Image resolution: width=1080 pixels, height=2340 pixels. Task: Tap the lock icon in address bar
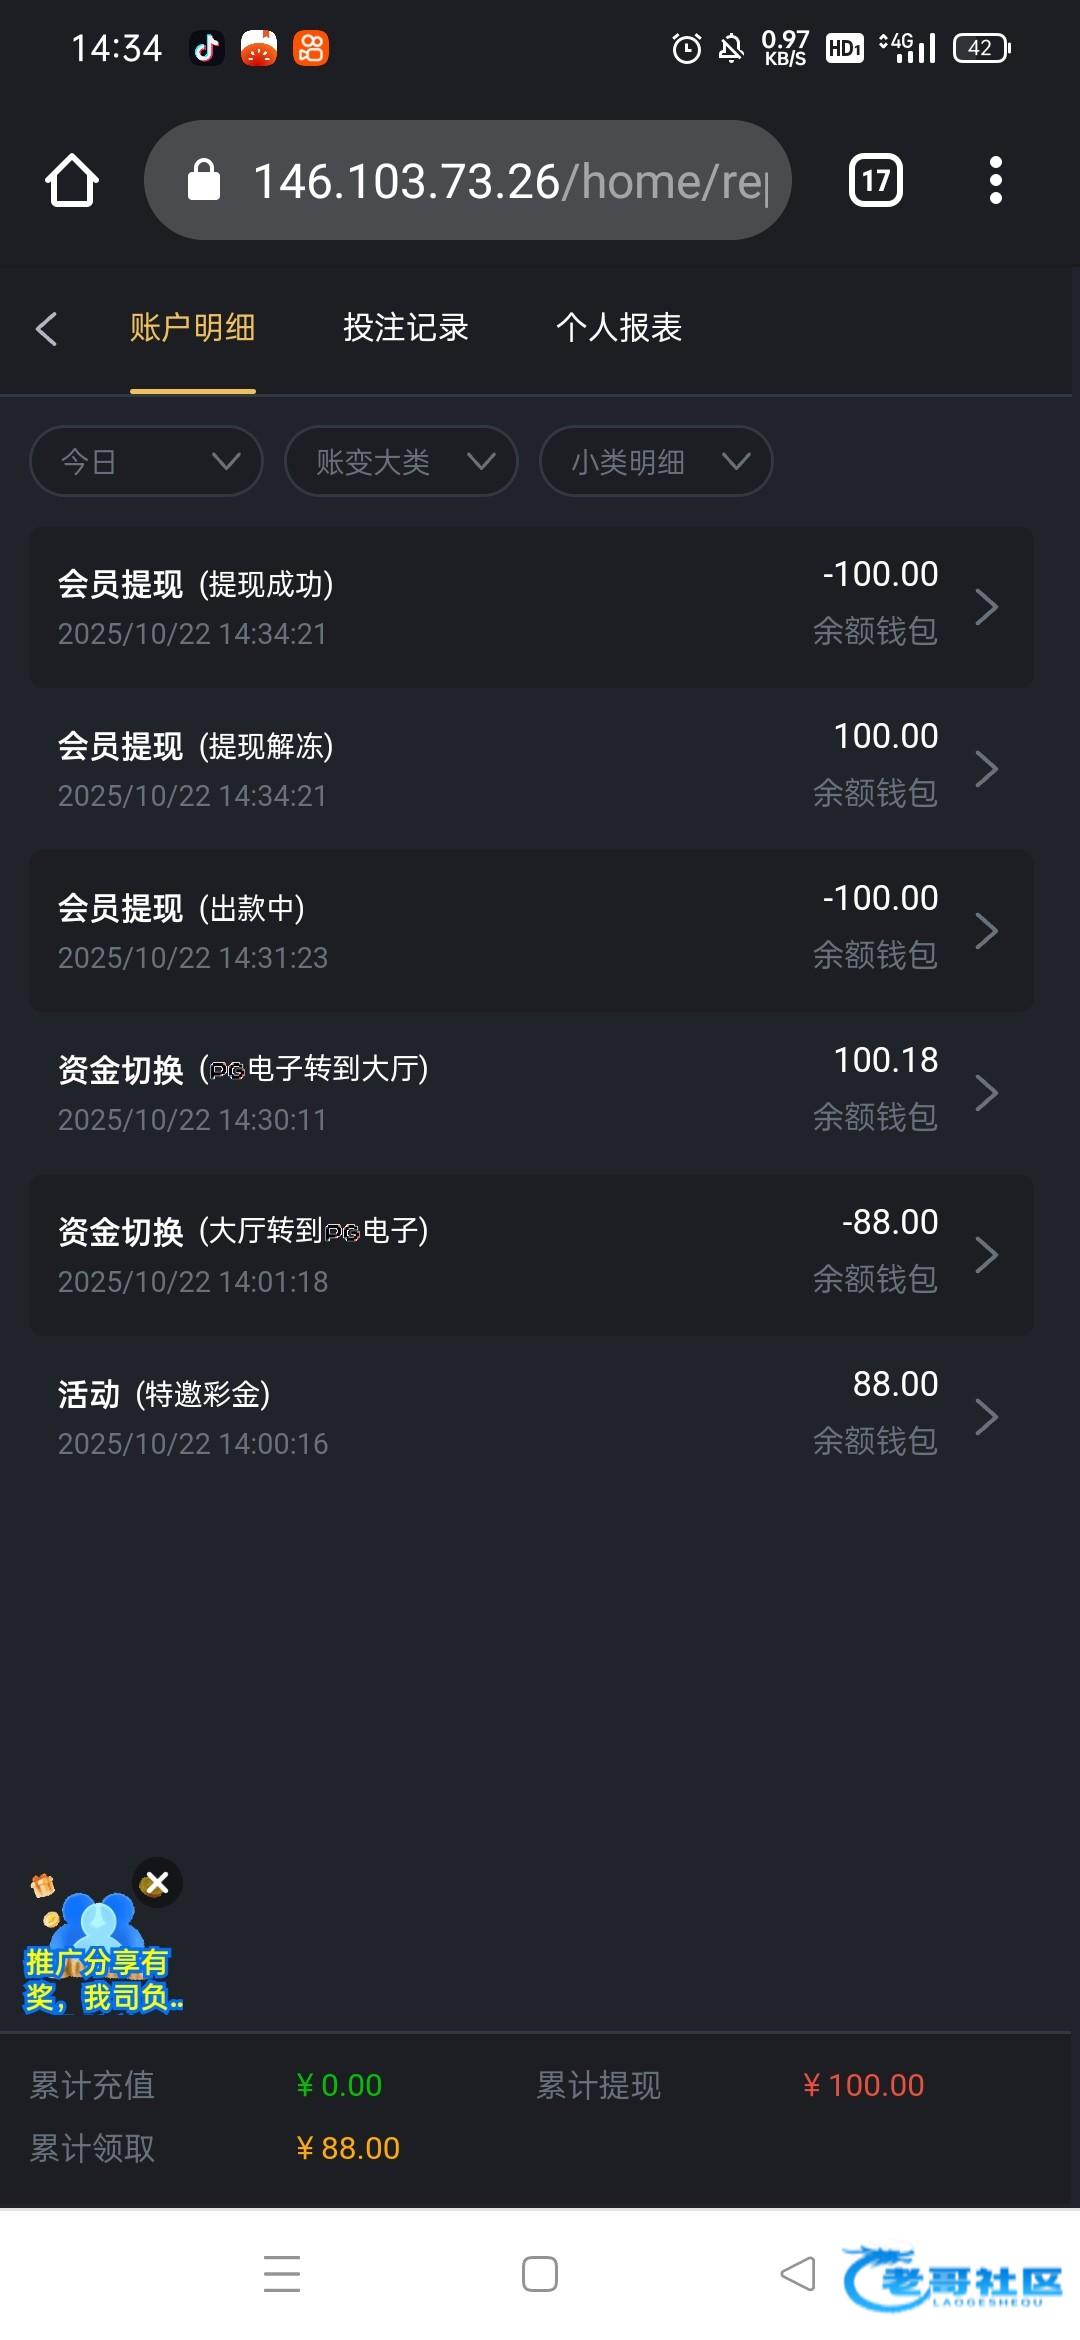204,181
